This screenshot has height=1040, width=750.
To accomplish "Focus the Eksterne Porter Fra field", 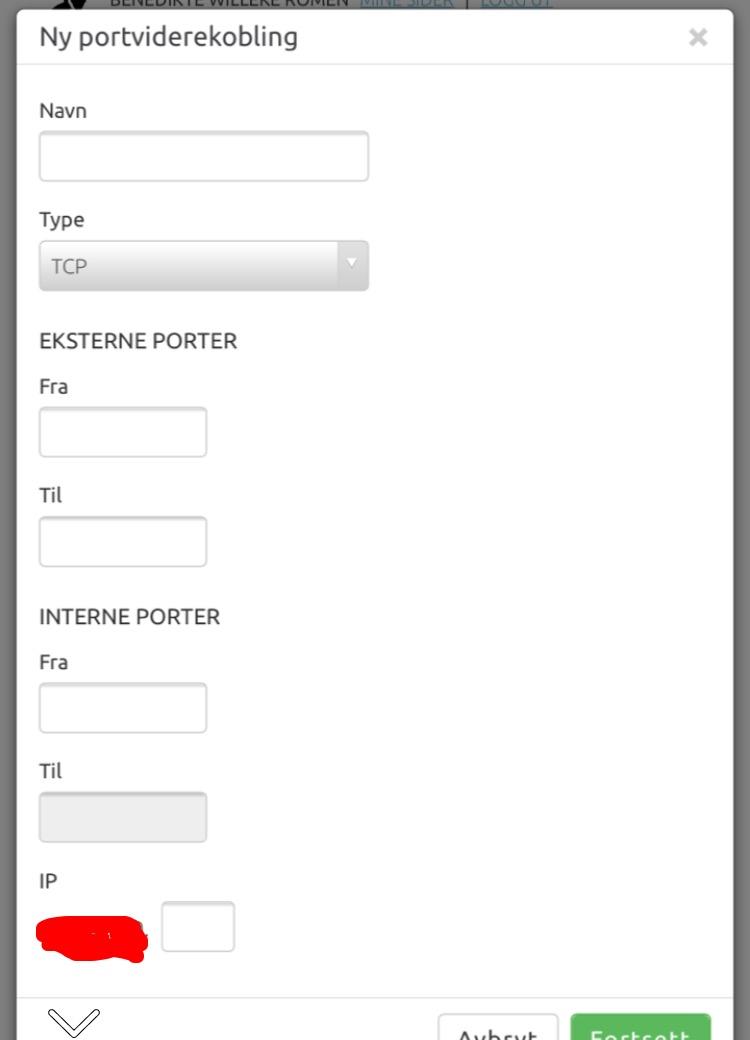I will tap(122, 432).
